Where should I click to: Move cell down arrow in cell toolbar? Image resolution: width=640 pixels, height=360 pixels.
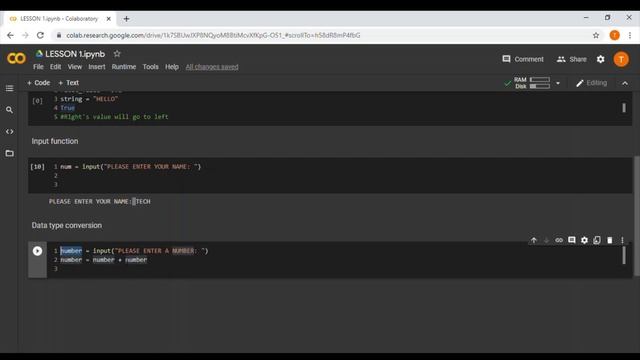(546, 240)
